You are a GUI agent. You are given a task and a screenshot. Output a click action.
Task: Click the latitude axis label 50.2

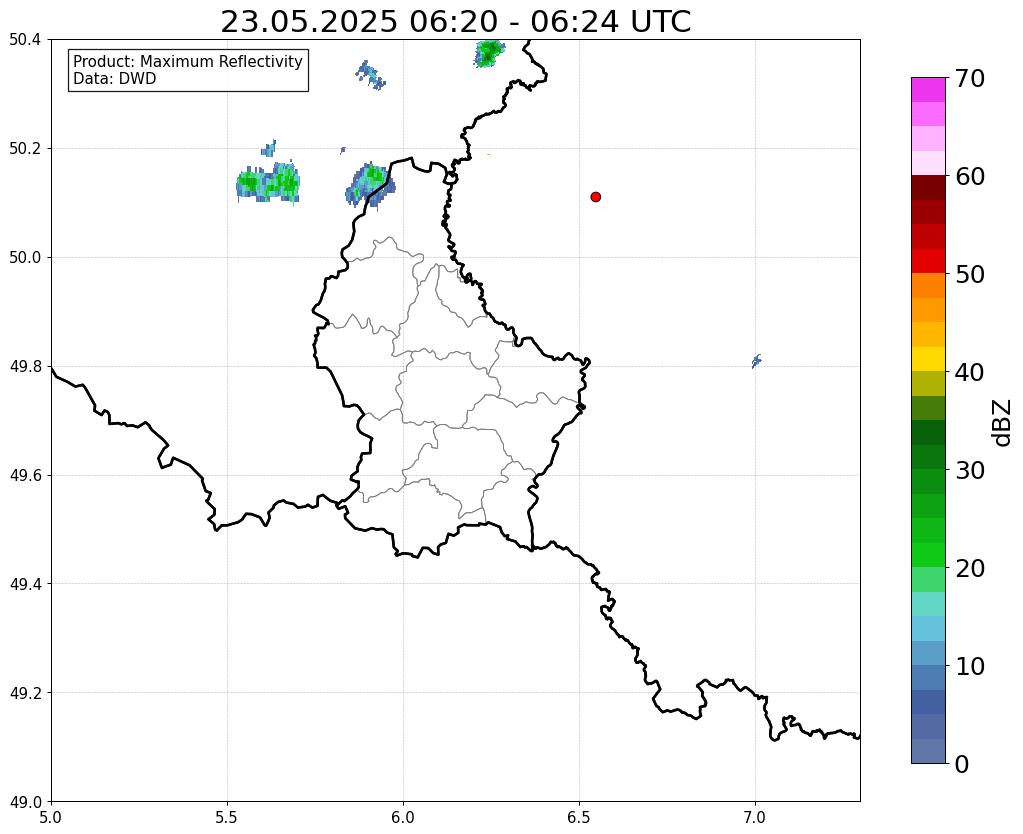click(25, 149)
